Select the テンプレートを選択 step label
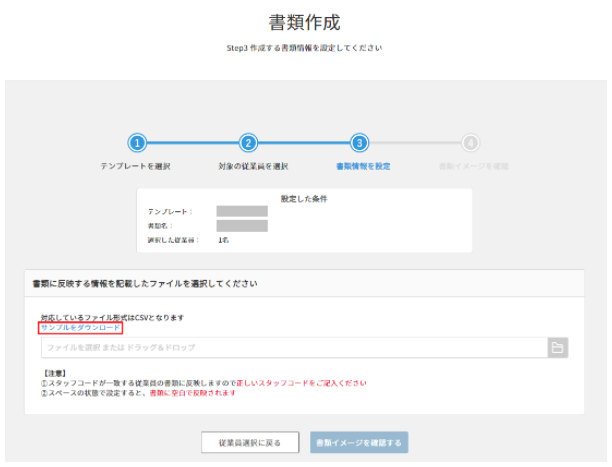 138,166
